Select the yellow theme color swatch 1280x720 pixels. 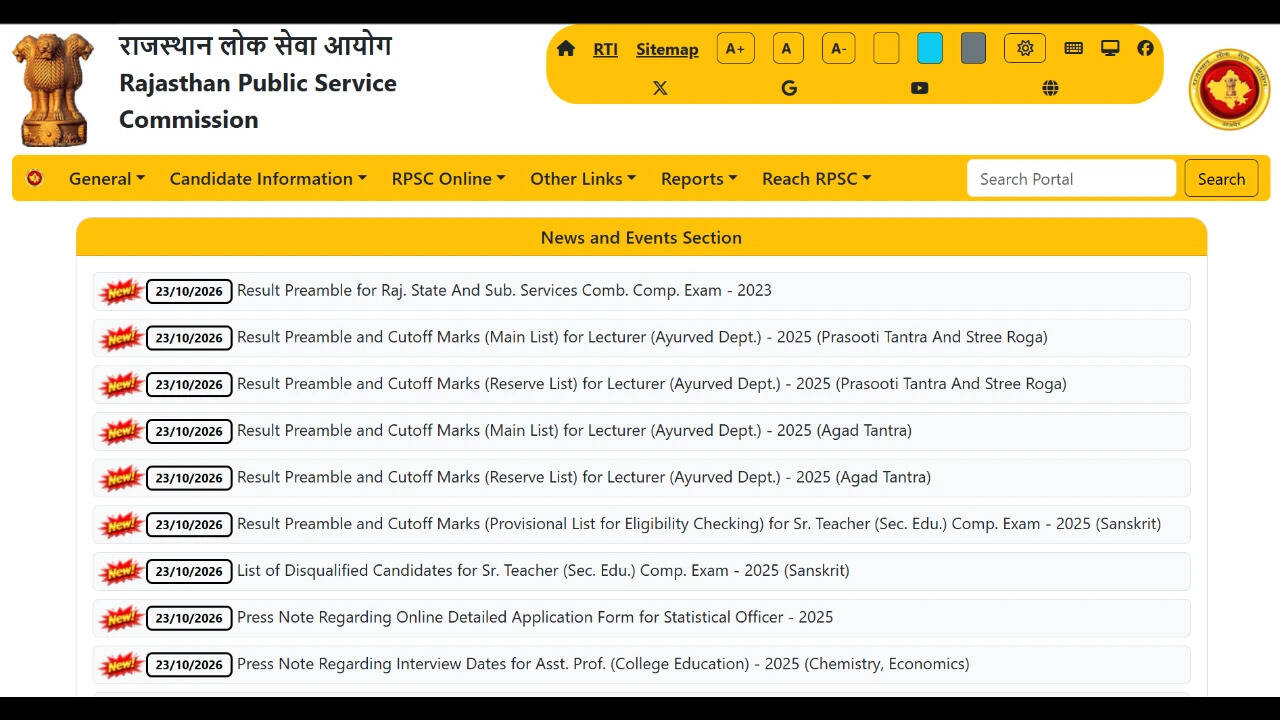[x=886, y=48]
